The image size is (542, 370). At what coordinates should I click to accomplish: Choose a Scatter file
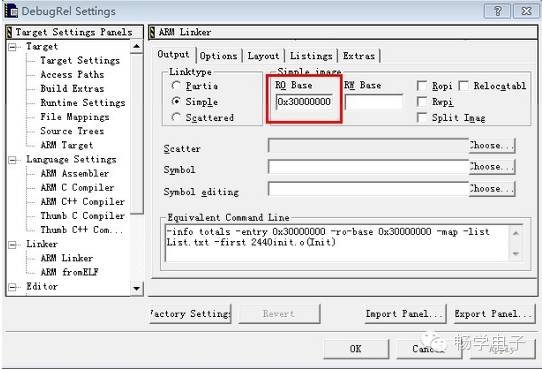click(x=492, y=145)
